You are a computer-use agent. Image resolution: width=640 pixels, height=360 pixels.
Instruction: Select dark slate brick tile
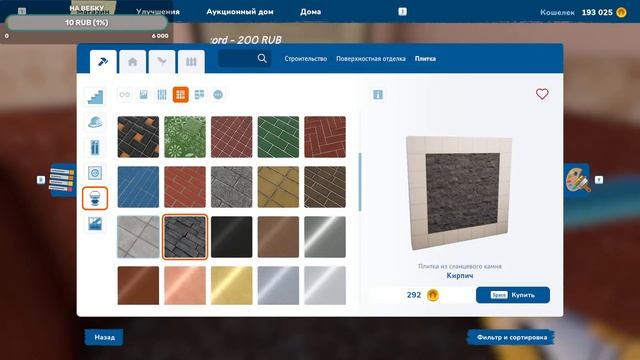(185, 237)
